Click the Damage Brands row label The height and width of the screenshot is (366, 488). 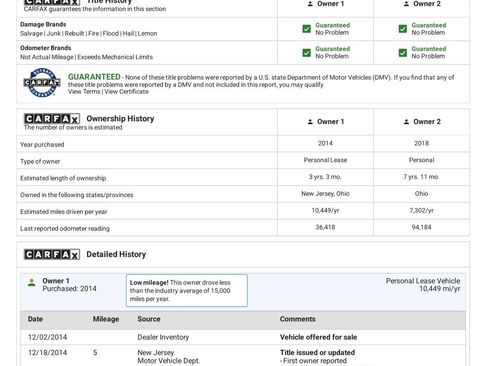tap(43, 24)
